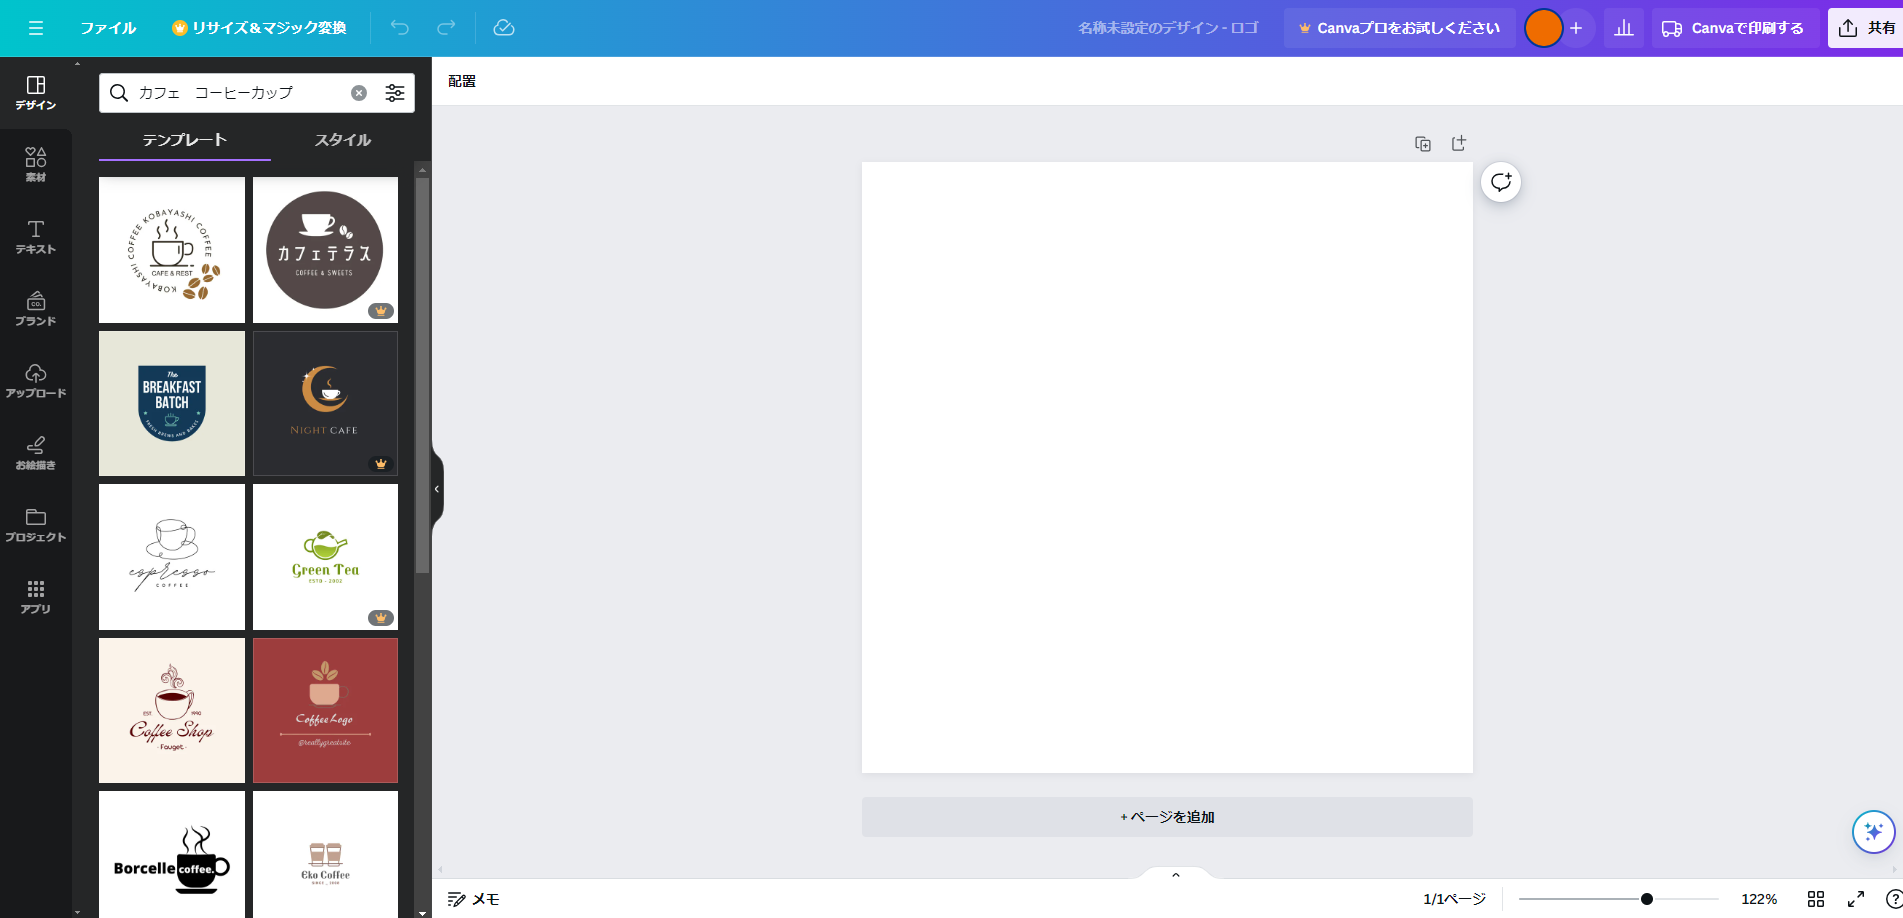Screen dimensions: 1903x918
Task: Switch to the スタイル tab
Action: tap(341, 140)
